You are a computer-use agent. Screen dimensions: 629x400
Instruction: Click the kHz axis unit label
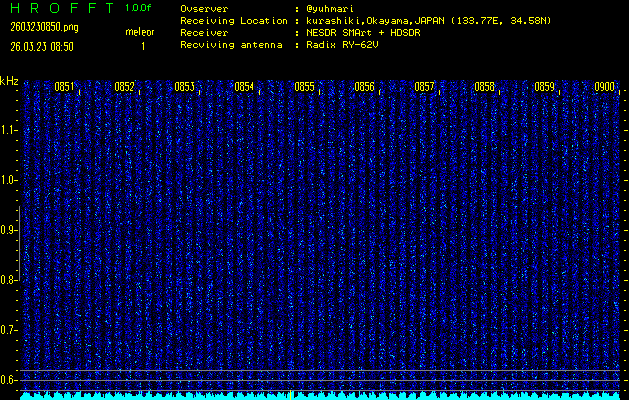9,81
